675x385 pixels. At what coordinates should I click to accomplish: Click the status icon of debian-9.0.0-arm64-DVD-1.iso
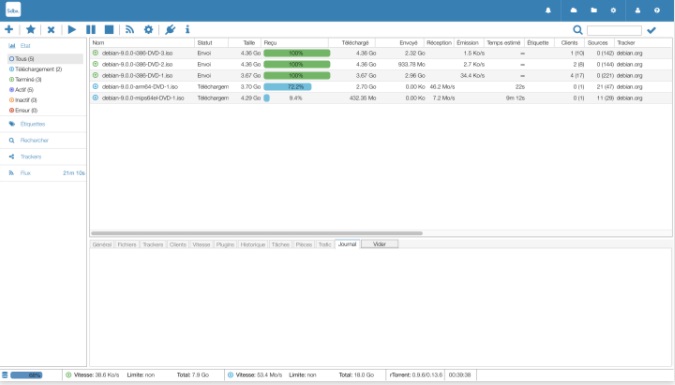(x=96, y=87)
